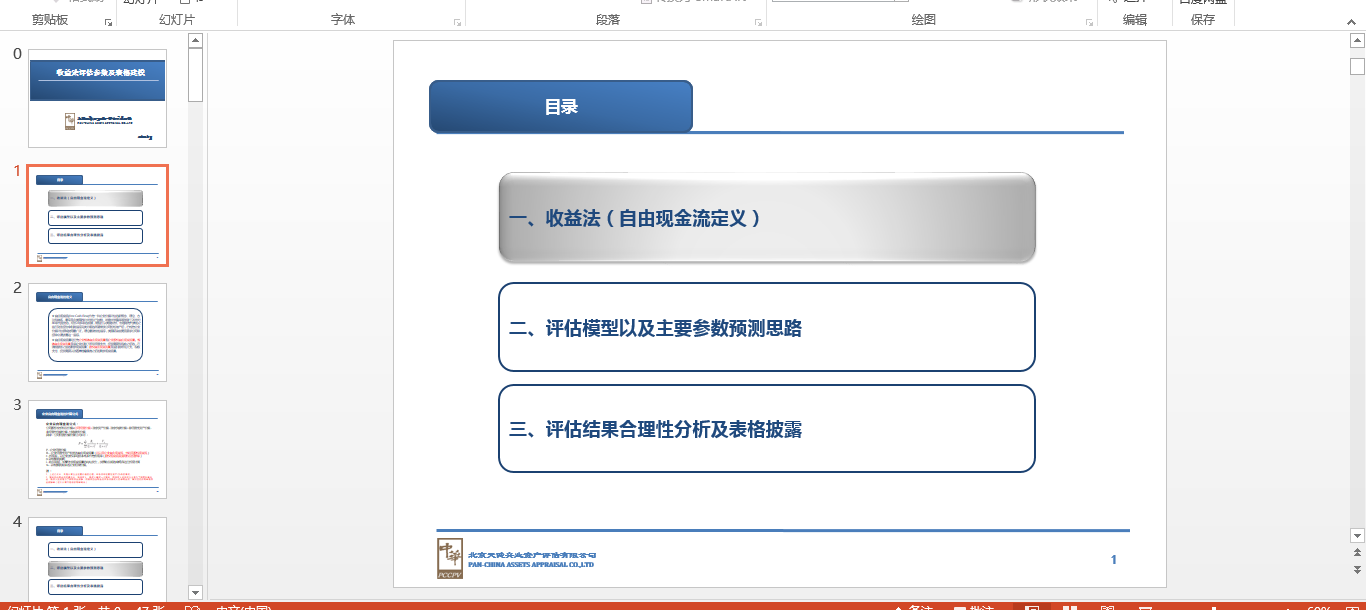Click the 段落 ribbon group label
Image resolution: width=1366 pixels, height=610 pixels.
click(x=608, y=20)
